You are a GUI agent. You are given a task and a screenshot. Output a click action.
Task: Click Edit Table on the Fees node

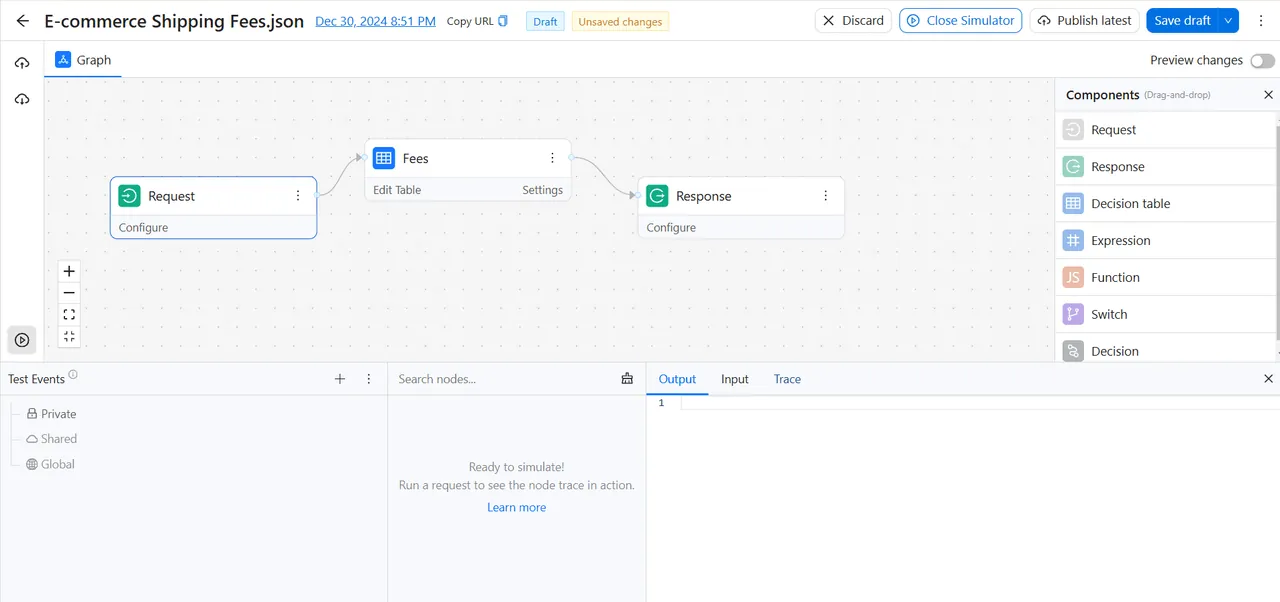point(397,190)
